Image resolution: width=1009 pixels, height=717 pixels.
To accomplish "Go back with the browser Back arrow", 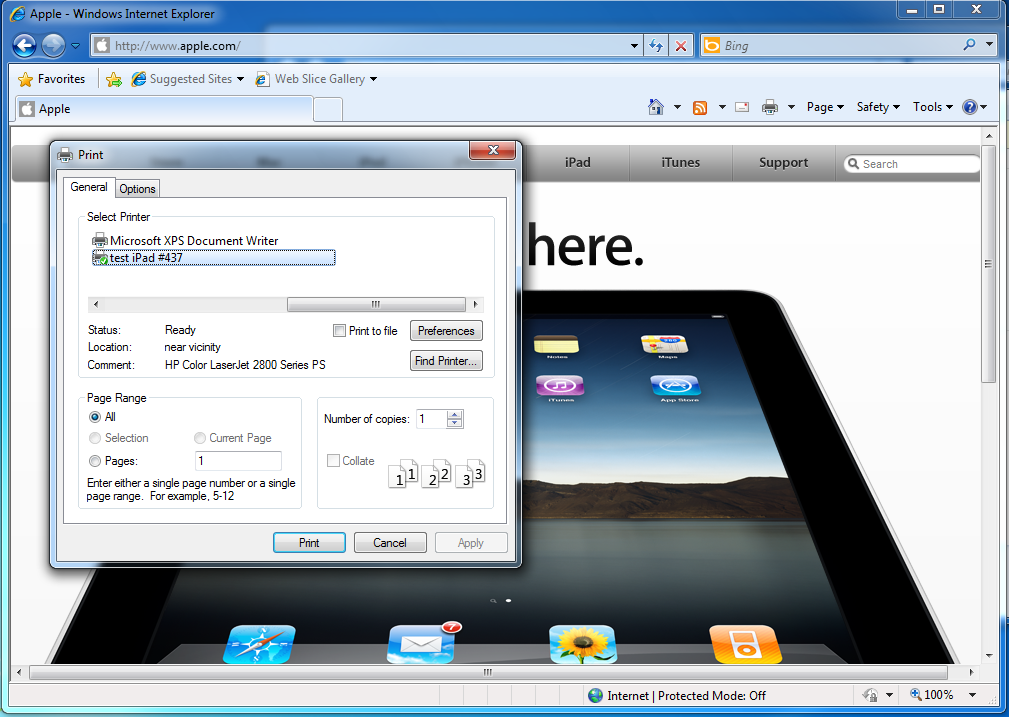I will pos(24,46).
